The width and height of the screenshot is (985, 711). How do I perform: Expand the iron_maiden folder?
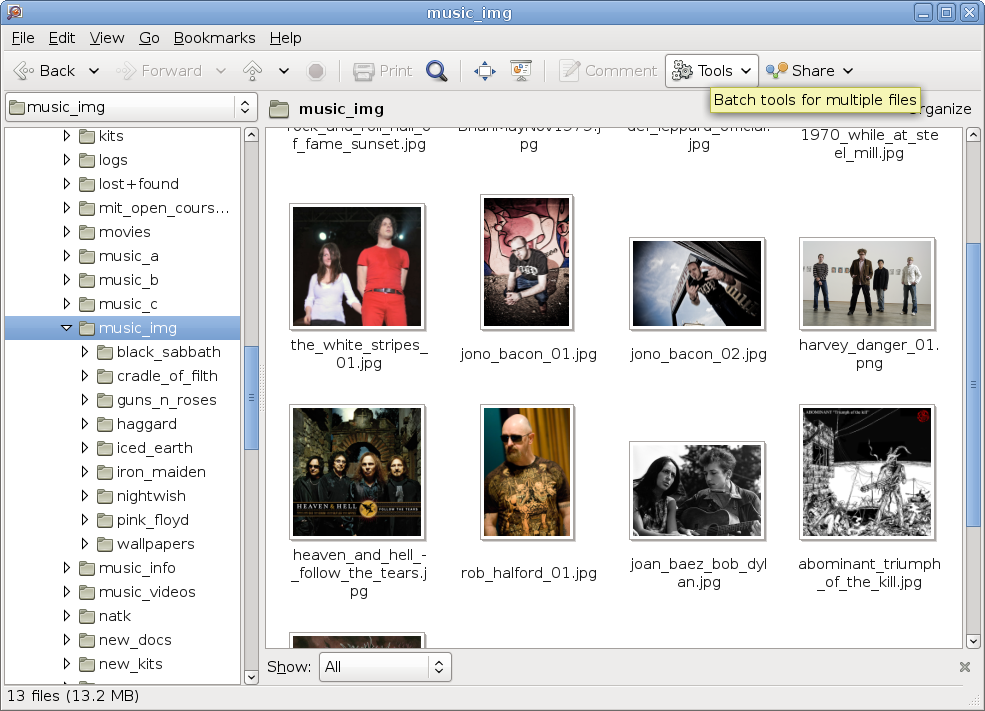point(85,472)
